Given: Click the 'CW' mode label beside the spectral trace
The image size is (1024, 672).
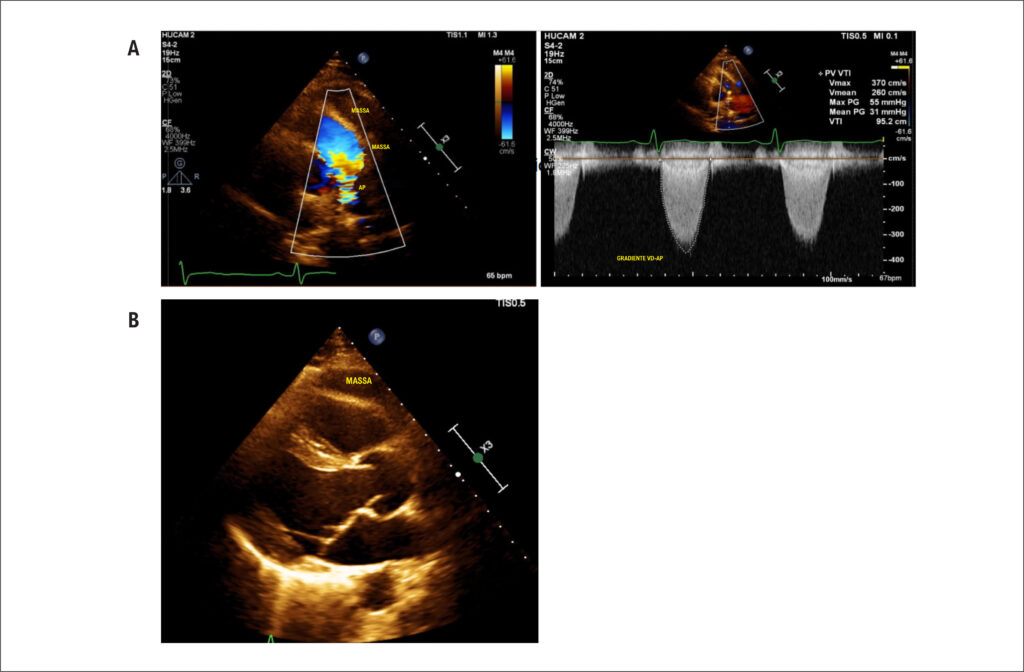Looking at the screenshot, I should 551,153.
